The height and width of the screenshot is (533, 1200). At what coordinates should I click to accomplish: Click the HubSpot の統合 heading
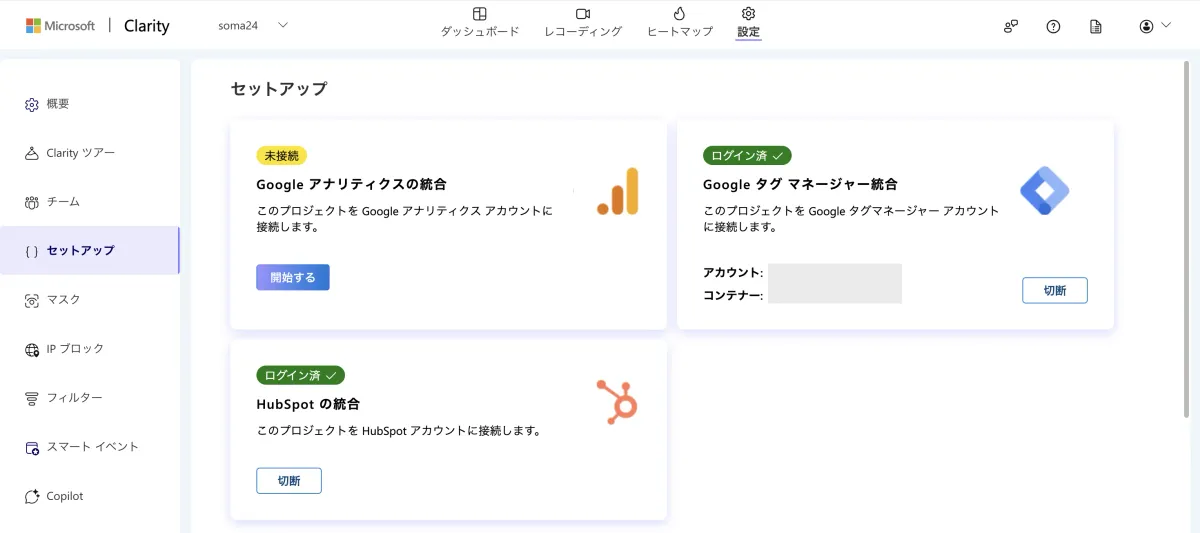(x=308, y=404)
